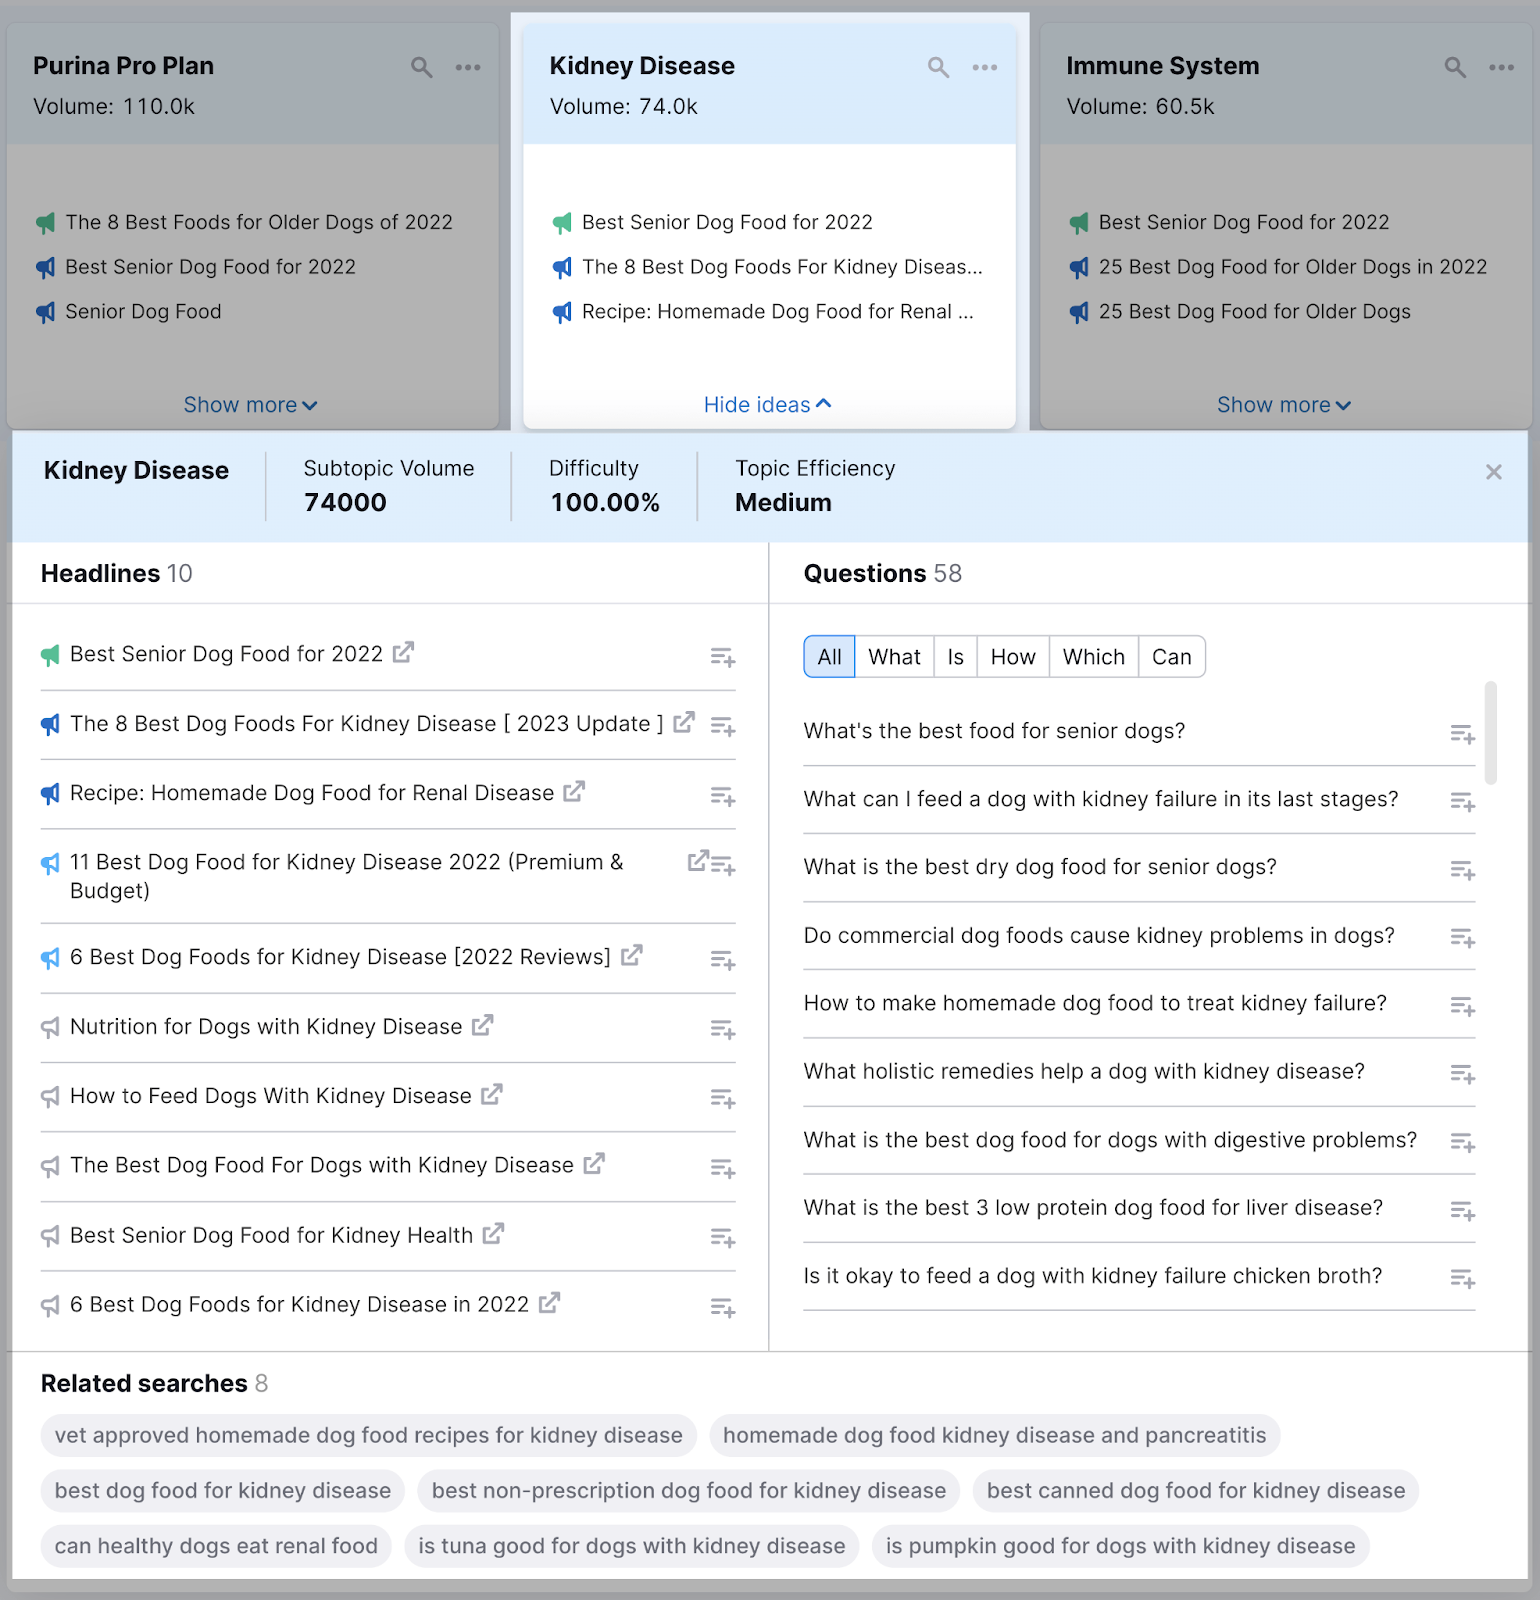1540x1600 pixels.
Task: Add 'How to Feed Dogs With Kidney Disease' to list
Action: click(722, 1099)
